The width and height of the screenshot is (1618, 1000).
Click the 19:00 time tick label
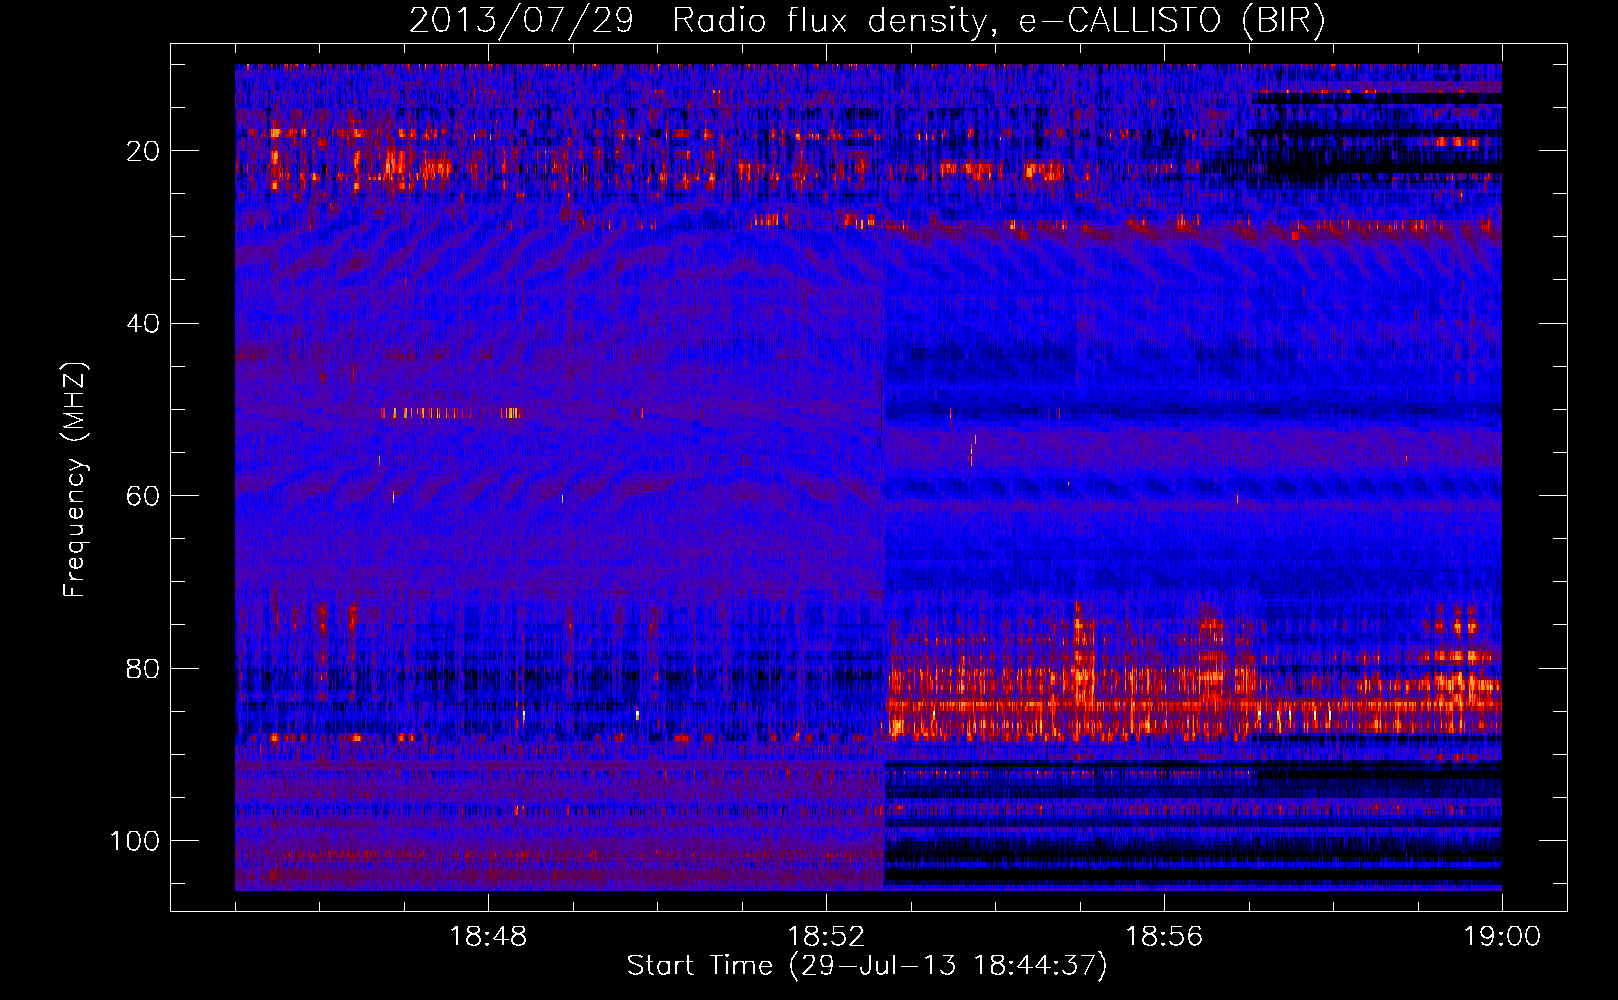click(x=1502, y=937)
